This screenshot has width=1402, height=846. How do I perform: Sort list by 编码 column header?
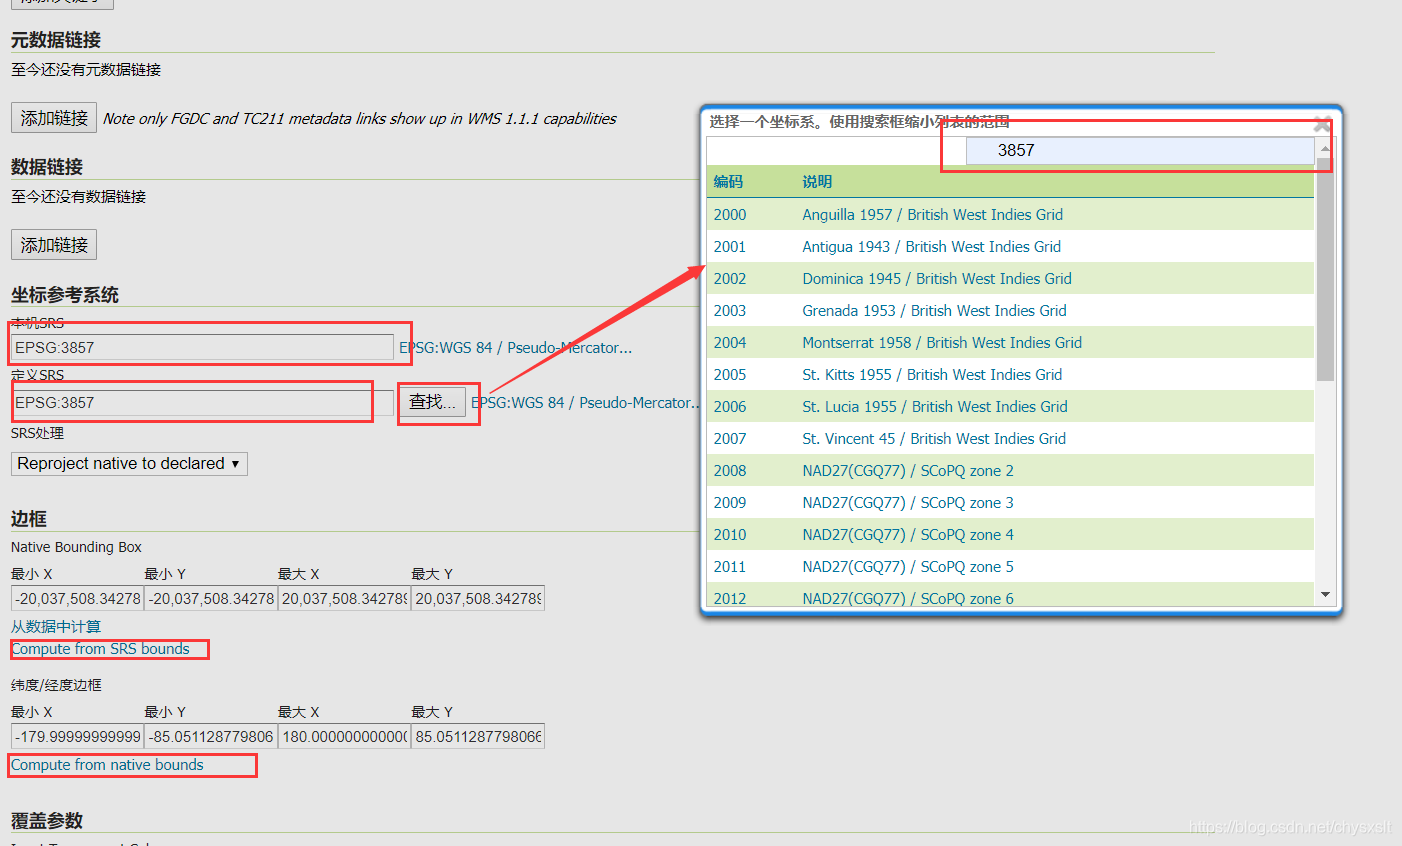[728, 181]
